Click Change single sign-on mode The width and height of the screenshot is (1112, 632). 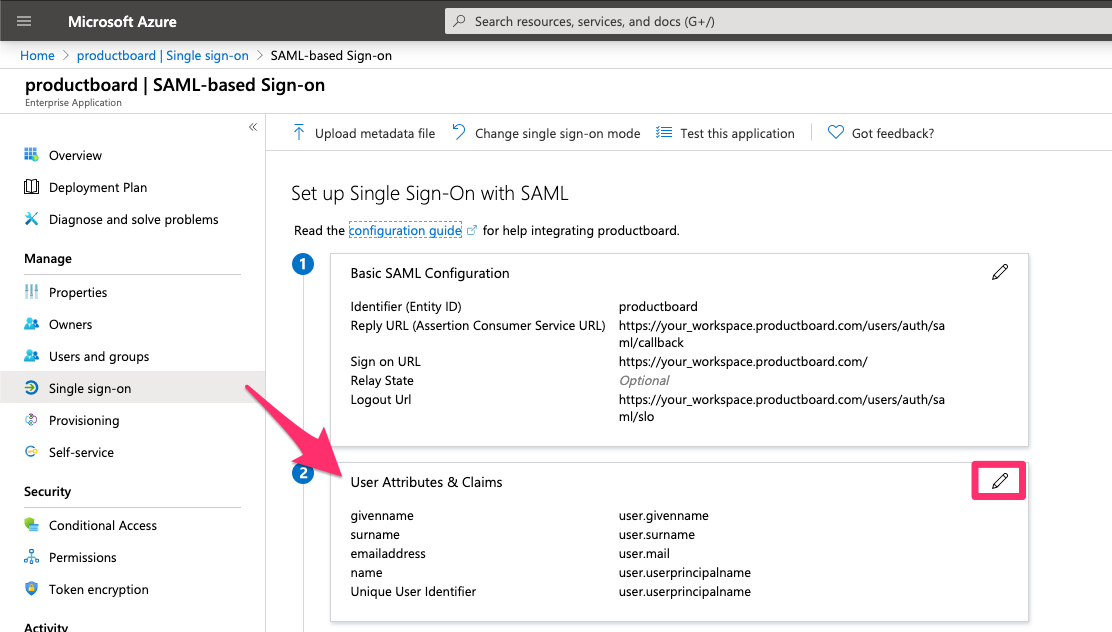tap(557, 133)
